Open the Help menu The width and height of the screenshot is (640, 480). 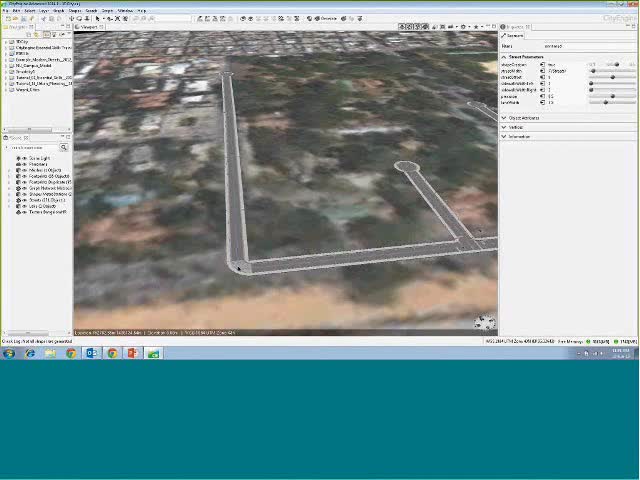[x=141, y=11]
